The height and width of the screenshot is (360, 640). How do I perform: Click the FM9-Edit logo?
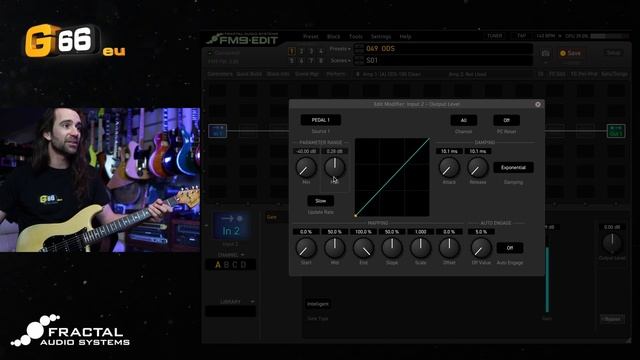pos(242,39)
